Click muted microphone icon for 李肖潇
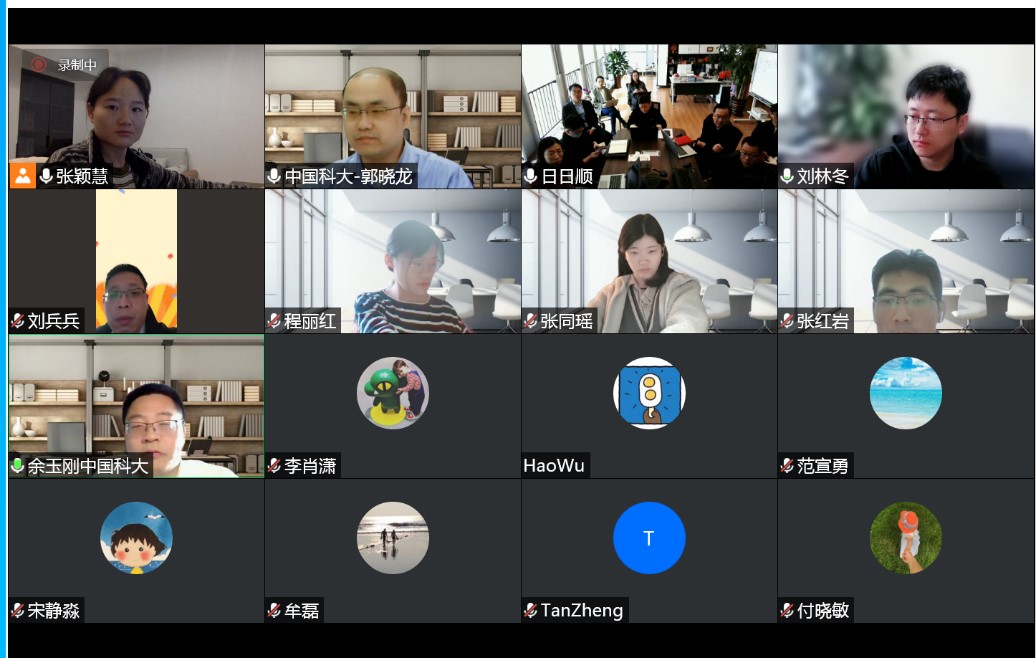 pyautogui.click(x=274, y=466)
